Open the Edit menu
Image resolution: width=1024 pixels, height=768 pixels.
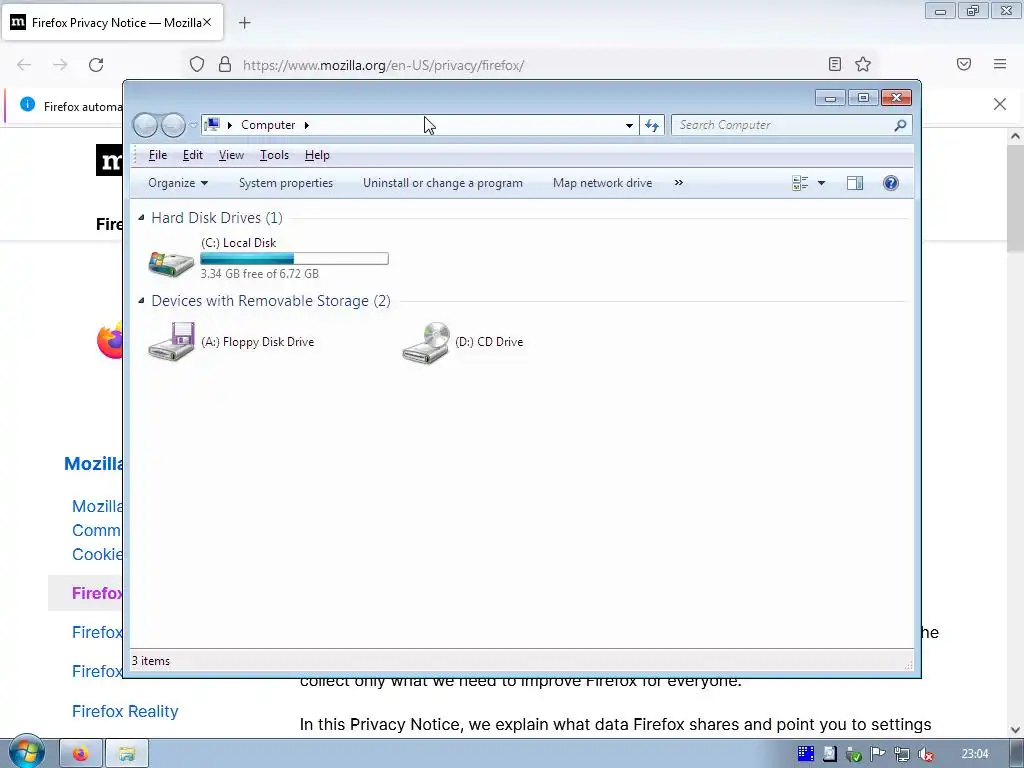point(193,155)
